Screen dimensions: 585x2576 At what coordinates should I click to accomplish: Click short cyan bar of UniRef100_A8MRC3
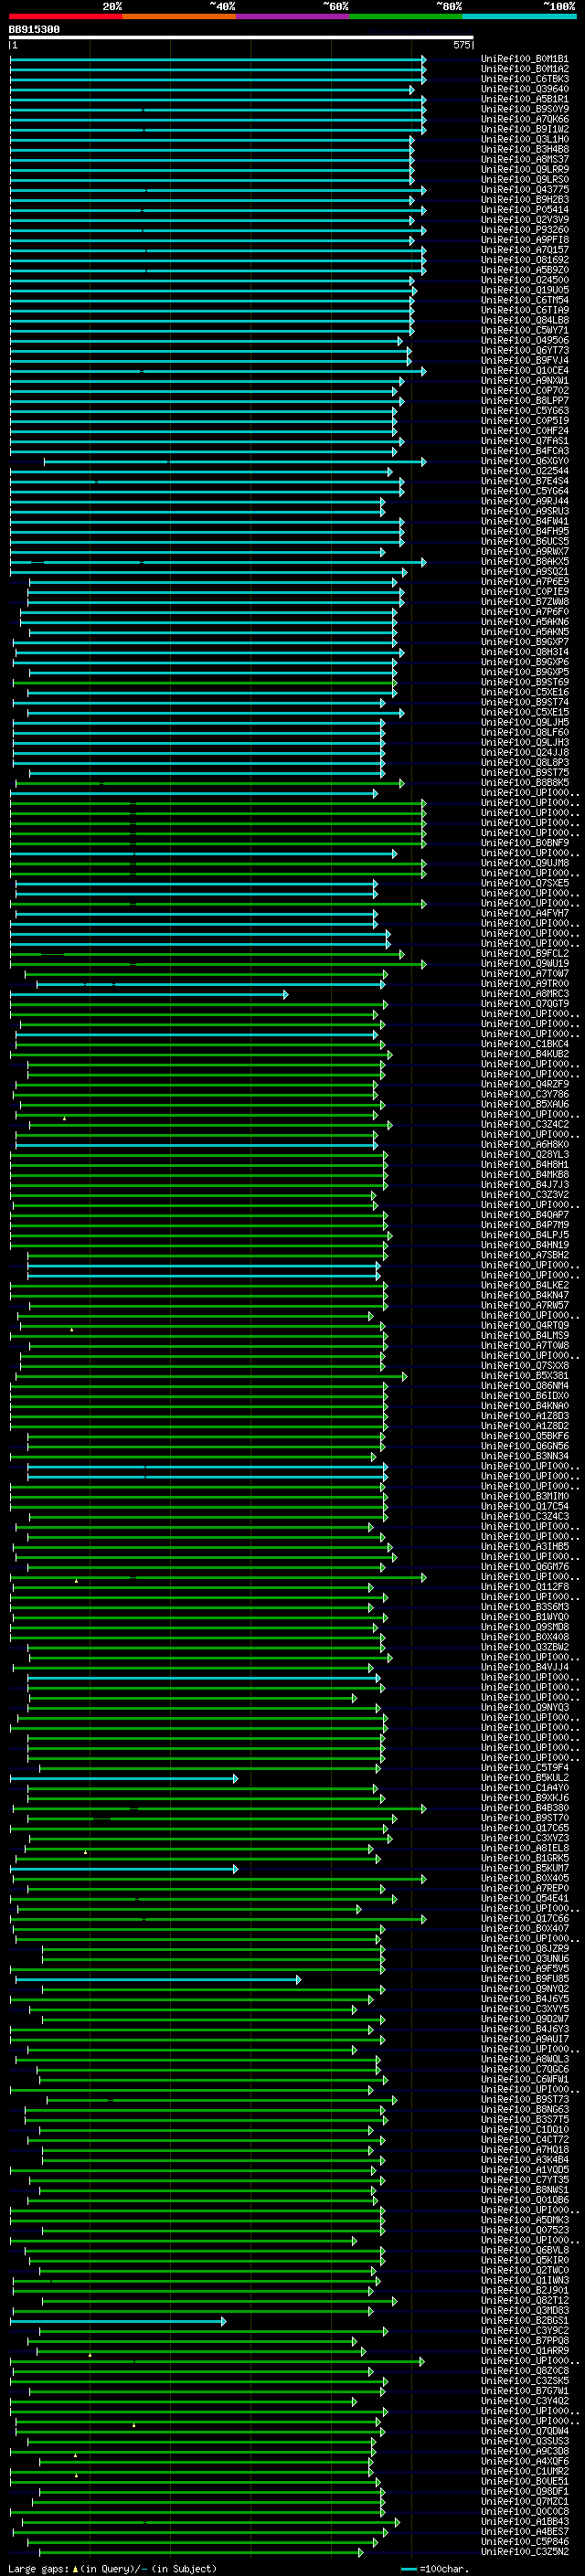(x=149, y=994)
